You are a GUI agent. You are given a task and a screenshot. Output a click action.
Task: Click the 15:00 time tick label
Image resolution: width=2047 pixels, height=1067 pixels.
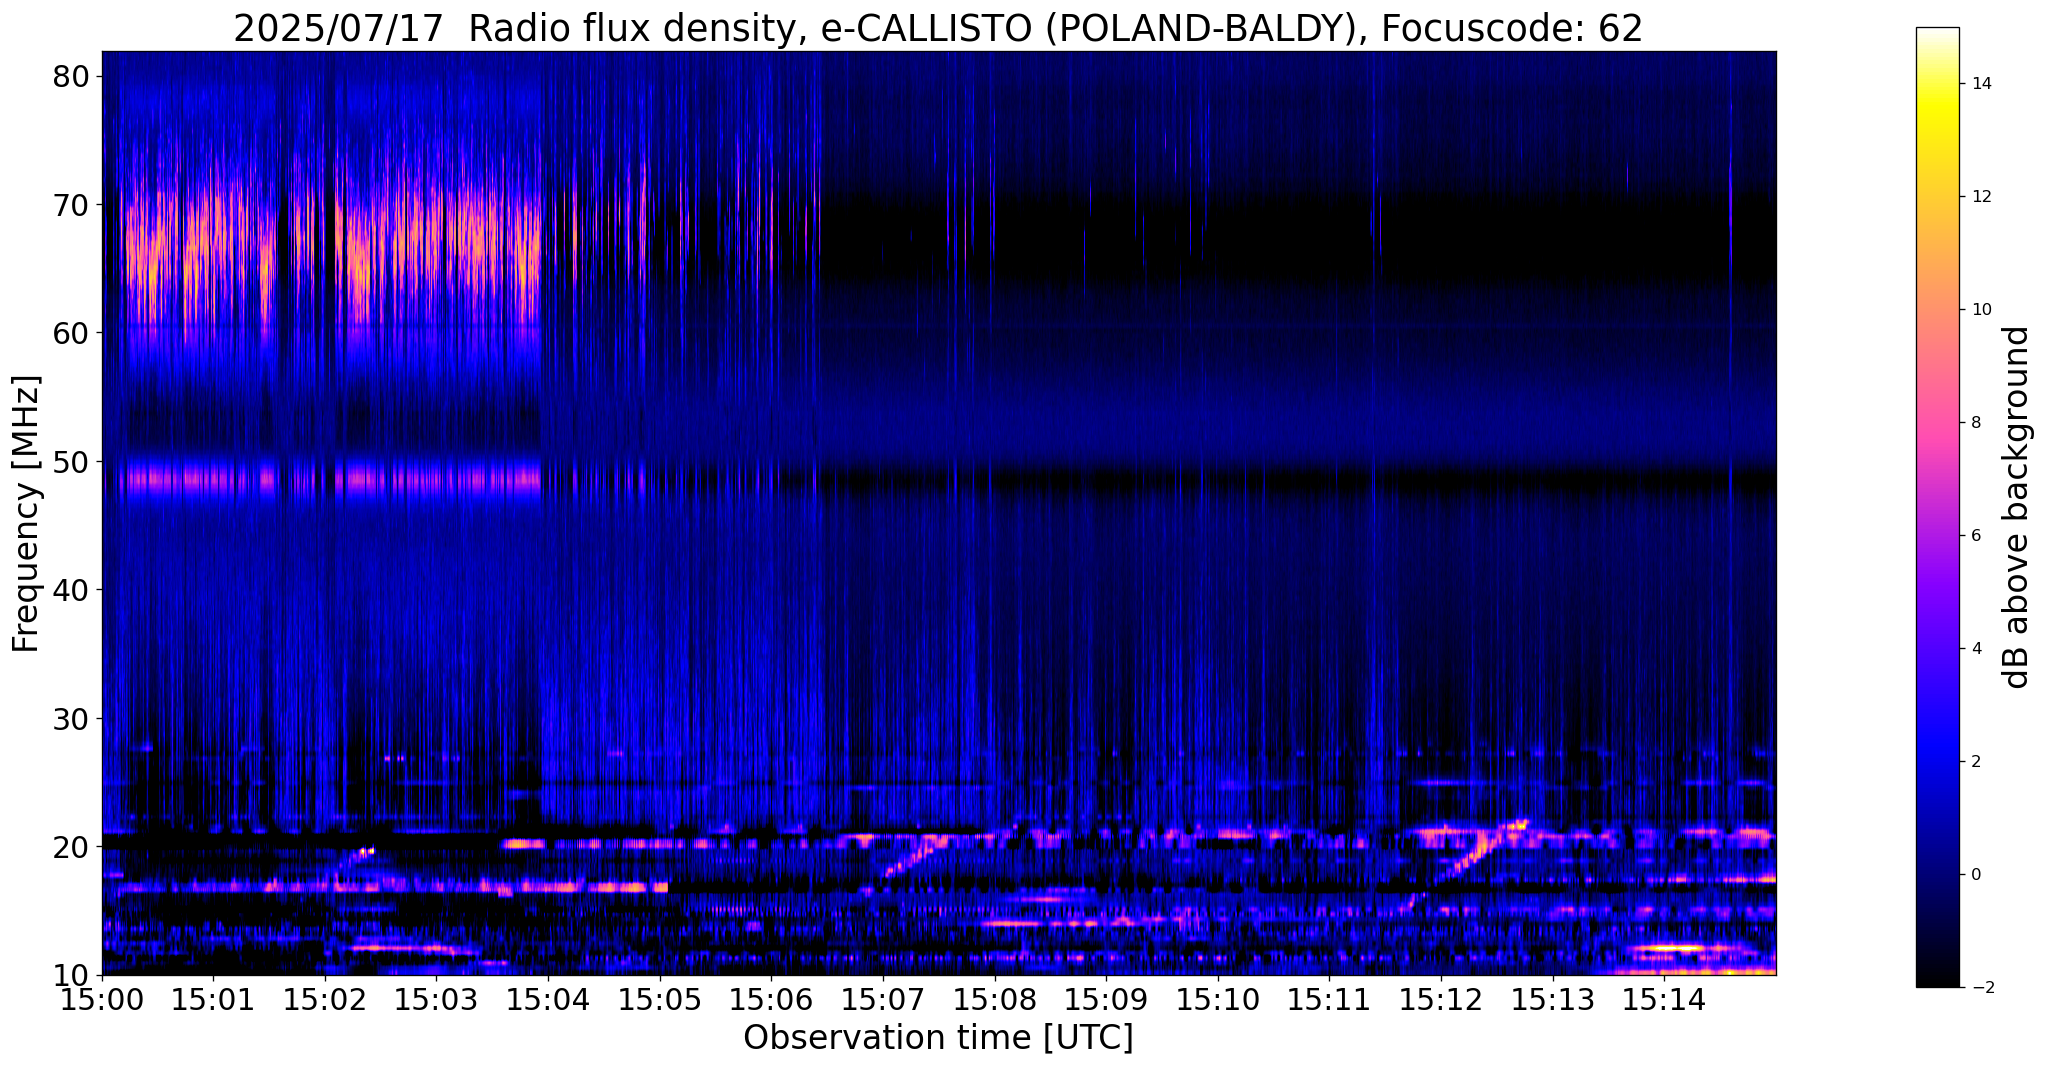tap(102, 1001)
